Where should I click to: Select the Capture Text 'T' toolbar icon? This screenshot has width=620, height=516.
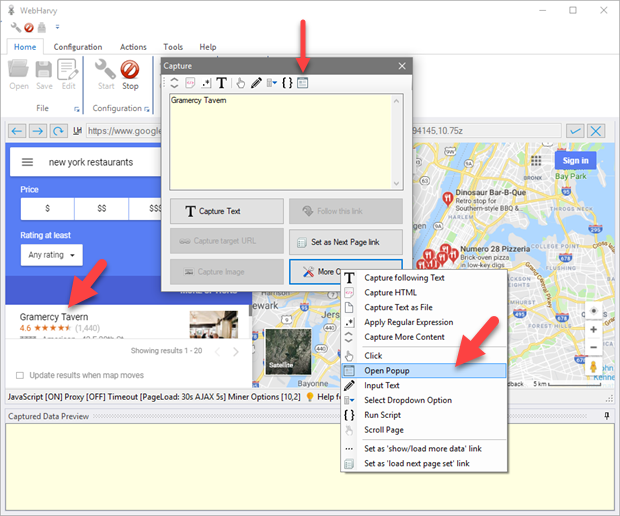coord(221,83)
